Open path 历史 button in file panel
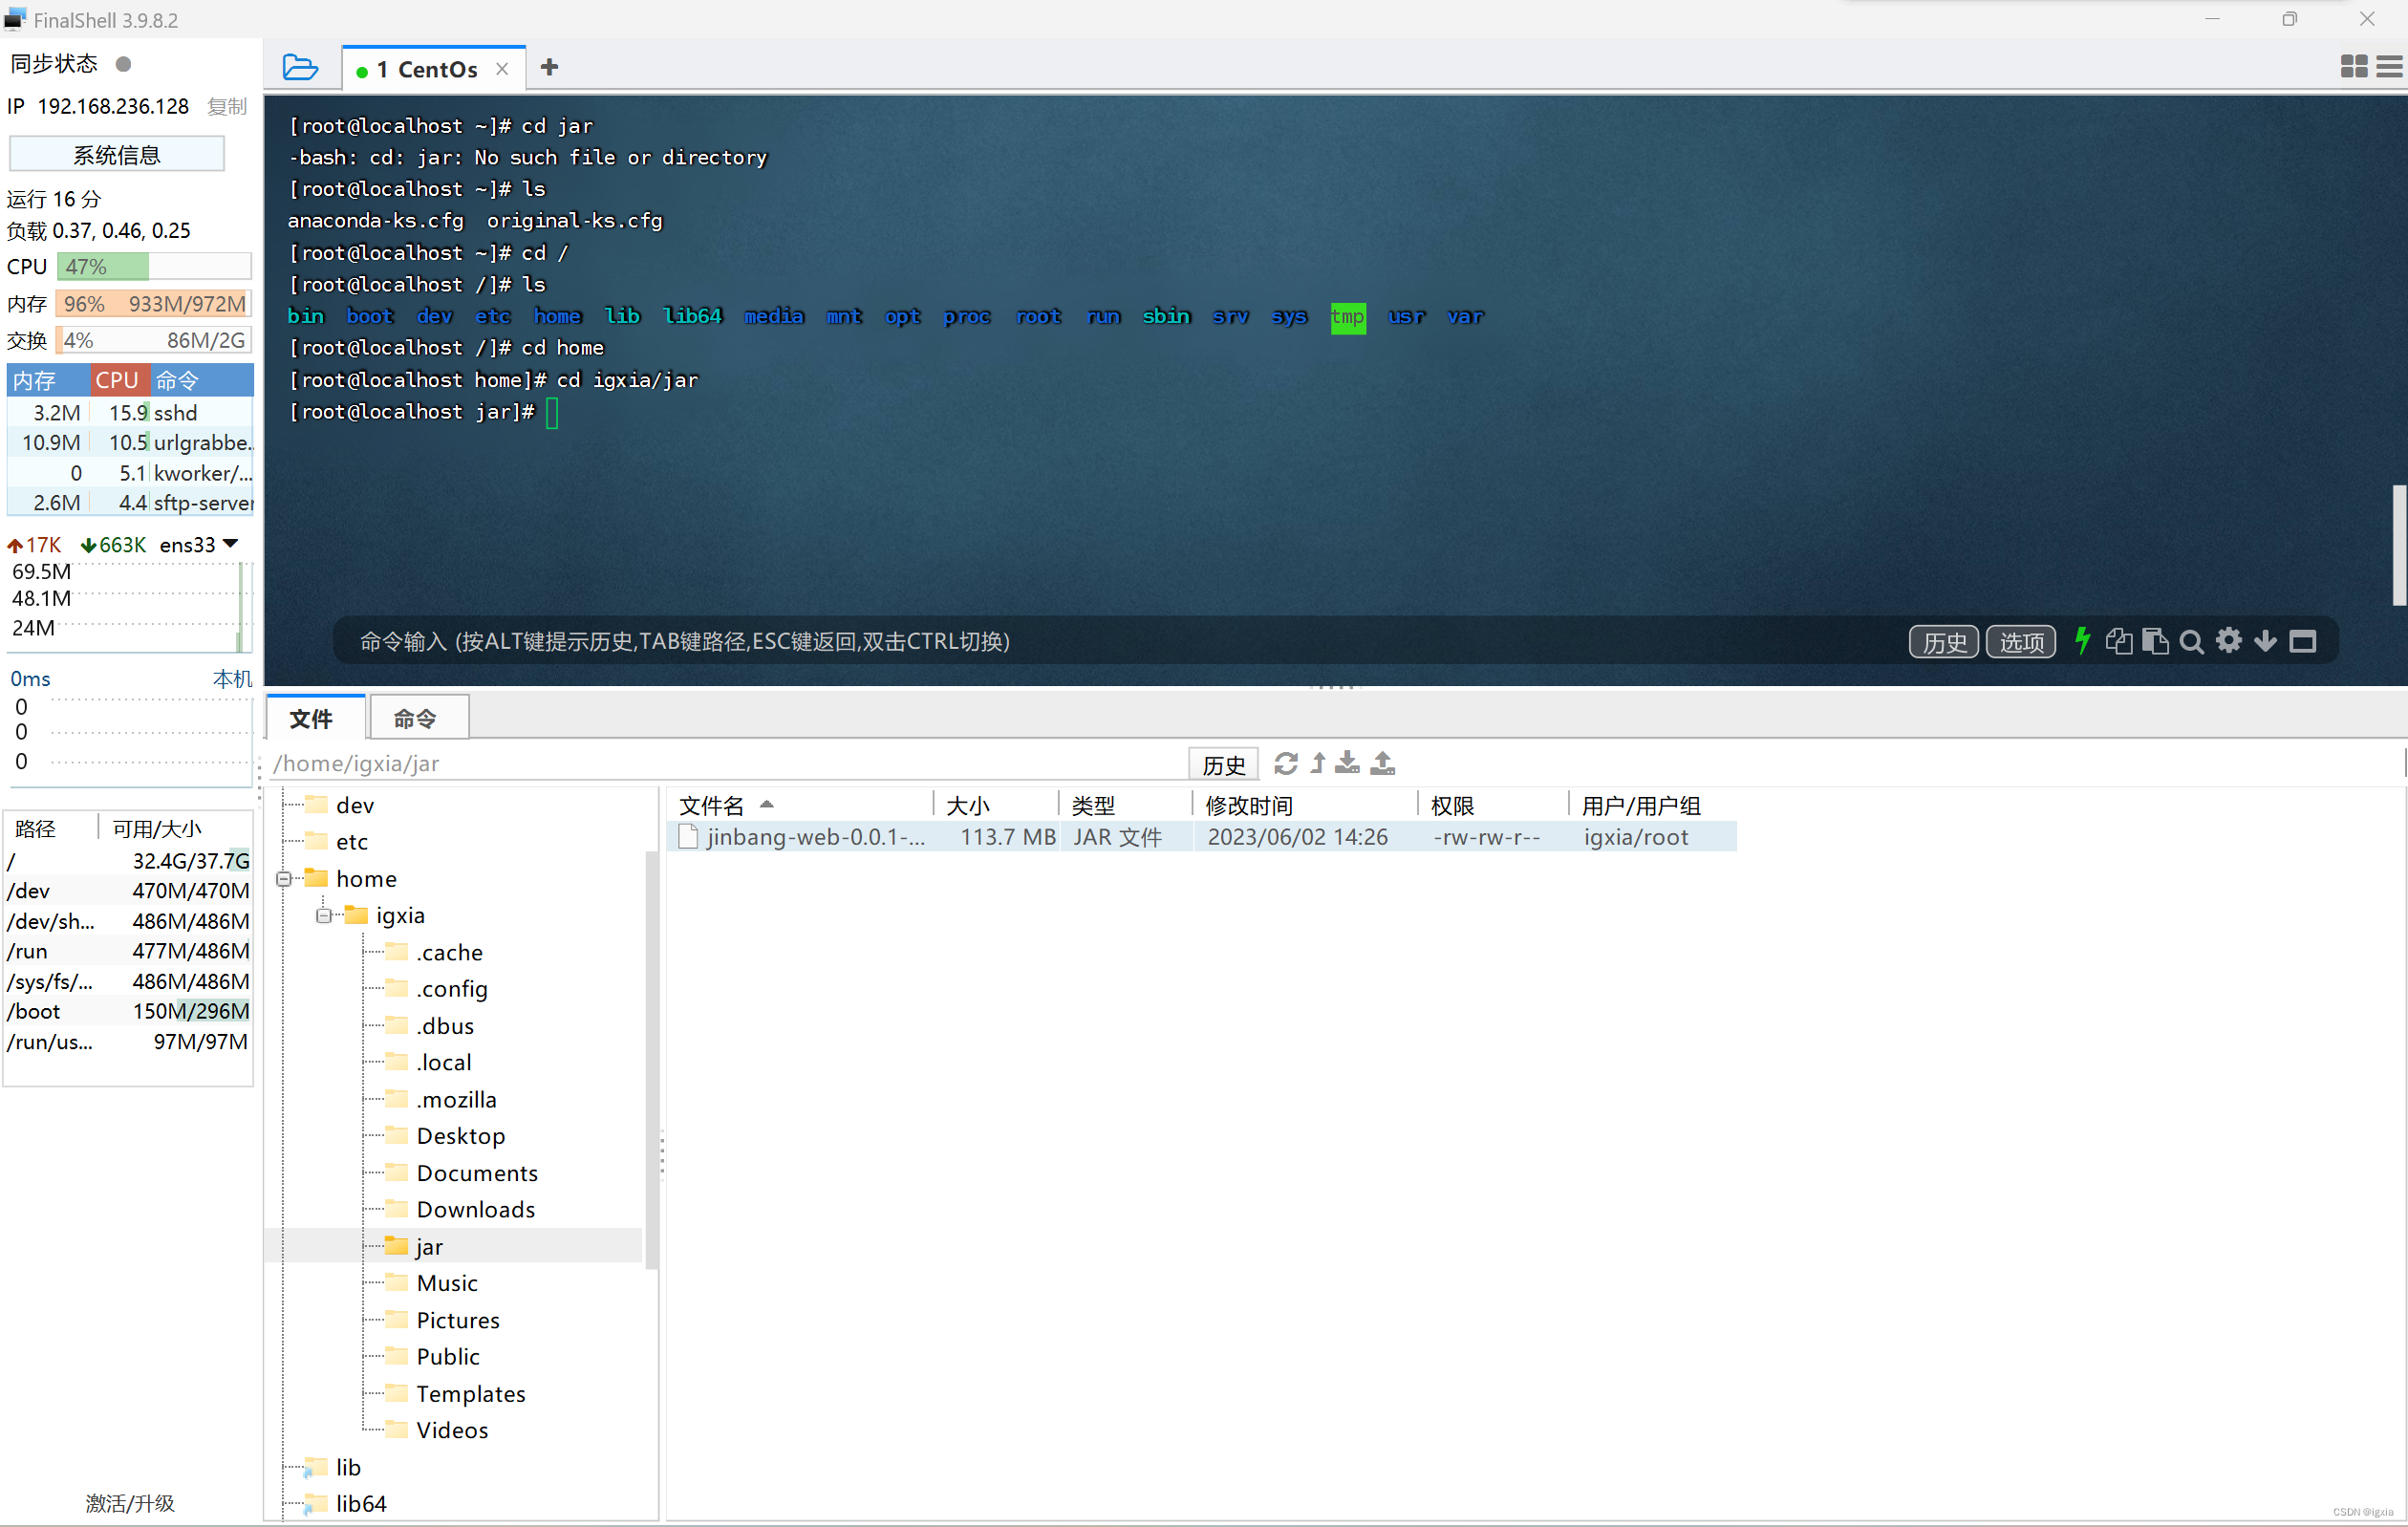2408x1527 pixels. tap(1223, 765)
